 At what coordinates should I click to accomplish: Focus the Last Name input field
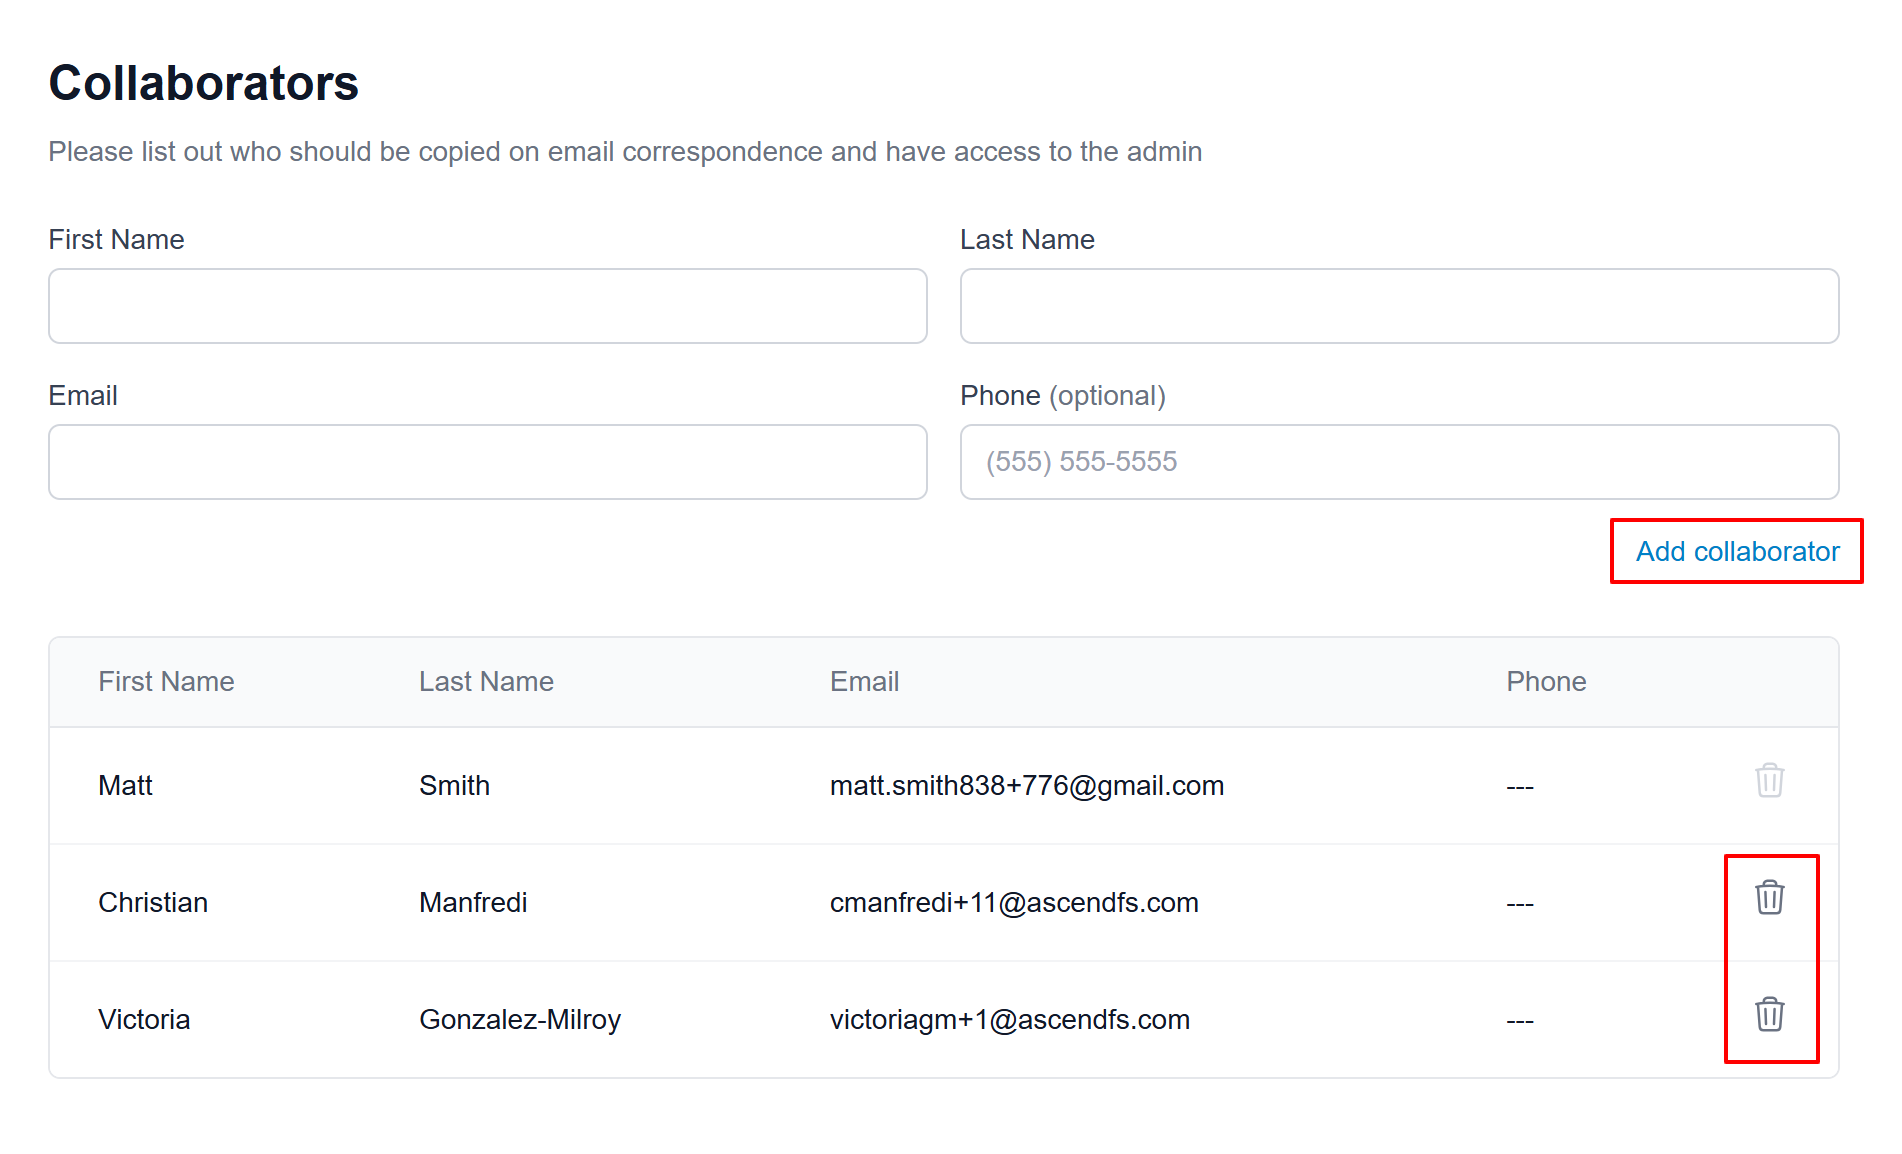pos(1399,306)
